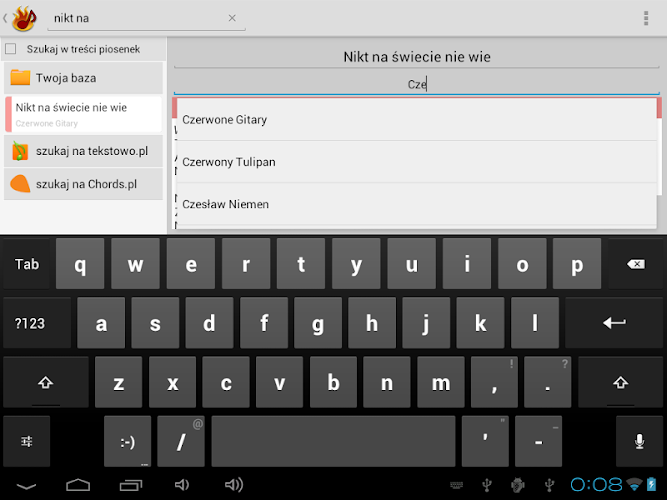The width and height of the screenshot is (667, 500).
Task: Switch to ?123 symbols keyboard
Action: pos(37,323)
